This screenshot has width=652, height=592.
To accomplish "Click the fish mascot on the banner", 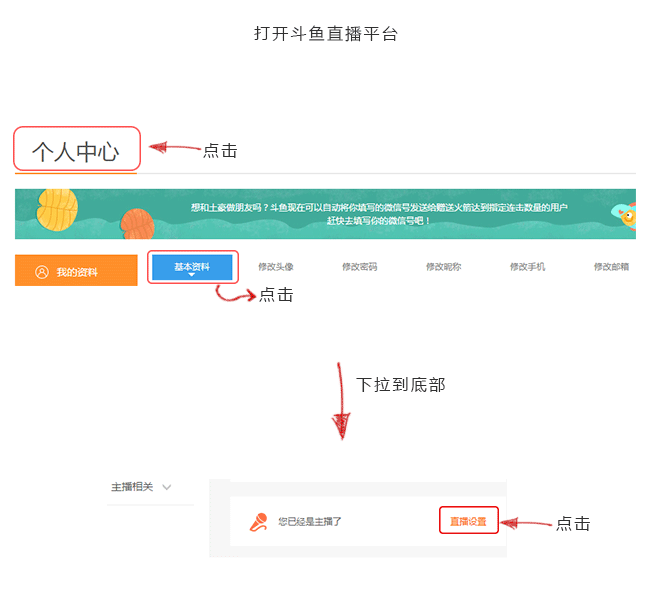I will 625,215.
